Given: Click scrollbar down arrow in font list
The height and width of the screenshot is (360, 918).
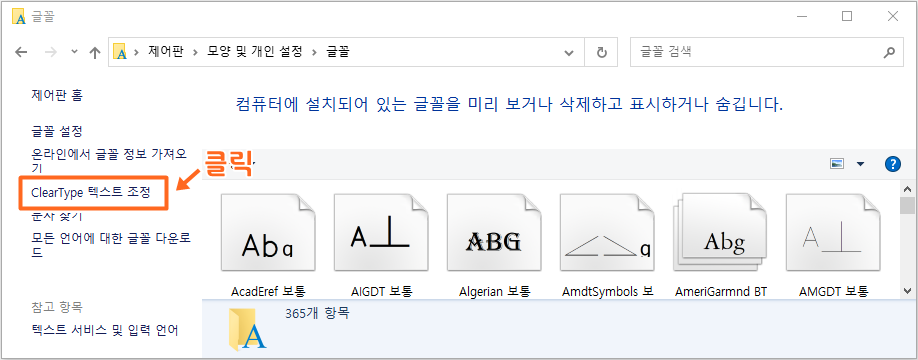Looking at the screenshot, I should (x=907, y=290).
